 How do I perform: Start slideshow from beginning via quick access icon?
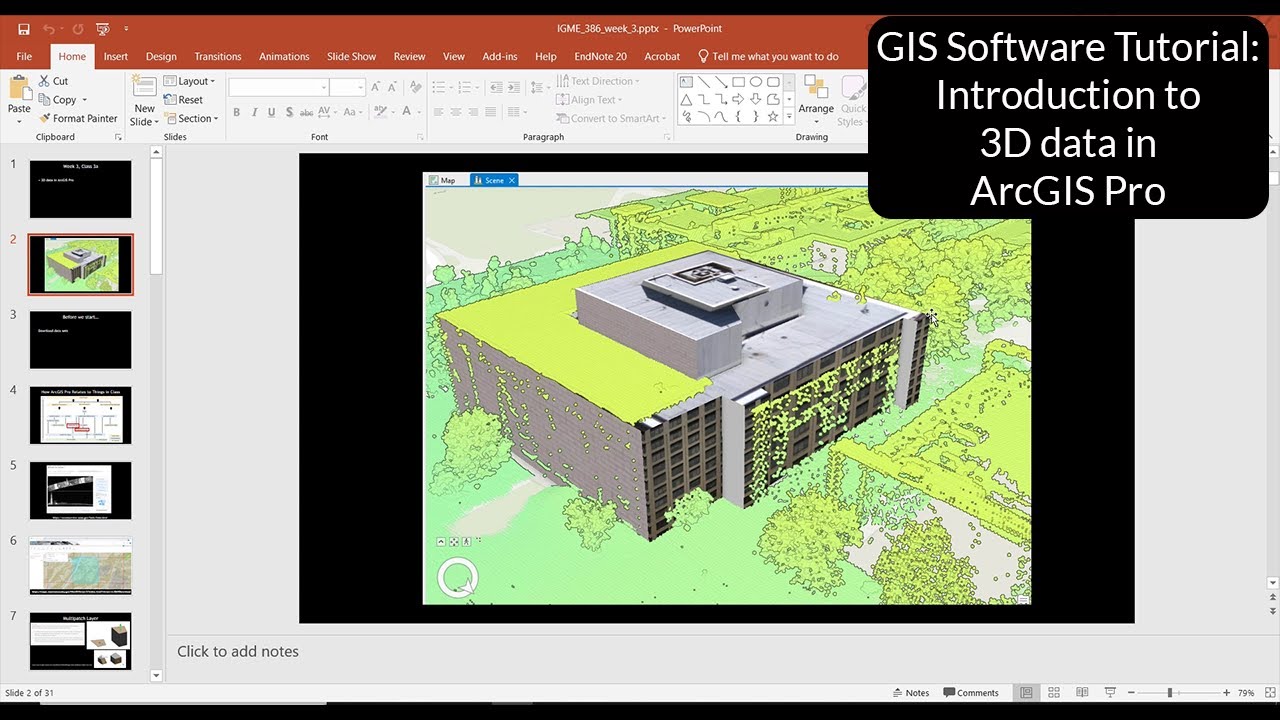[102, 29]
